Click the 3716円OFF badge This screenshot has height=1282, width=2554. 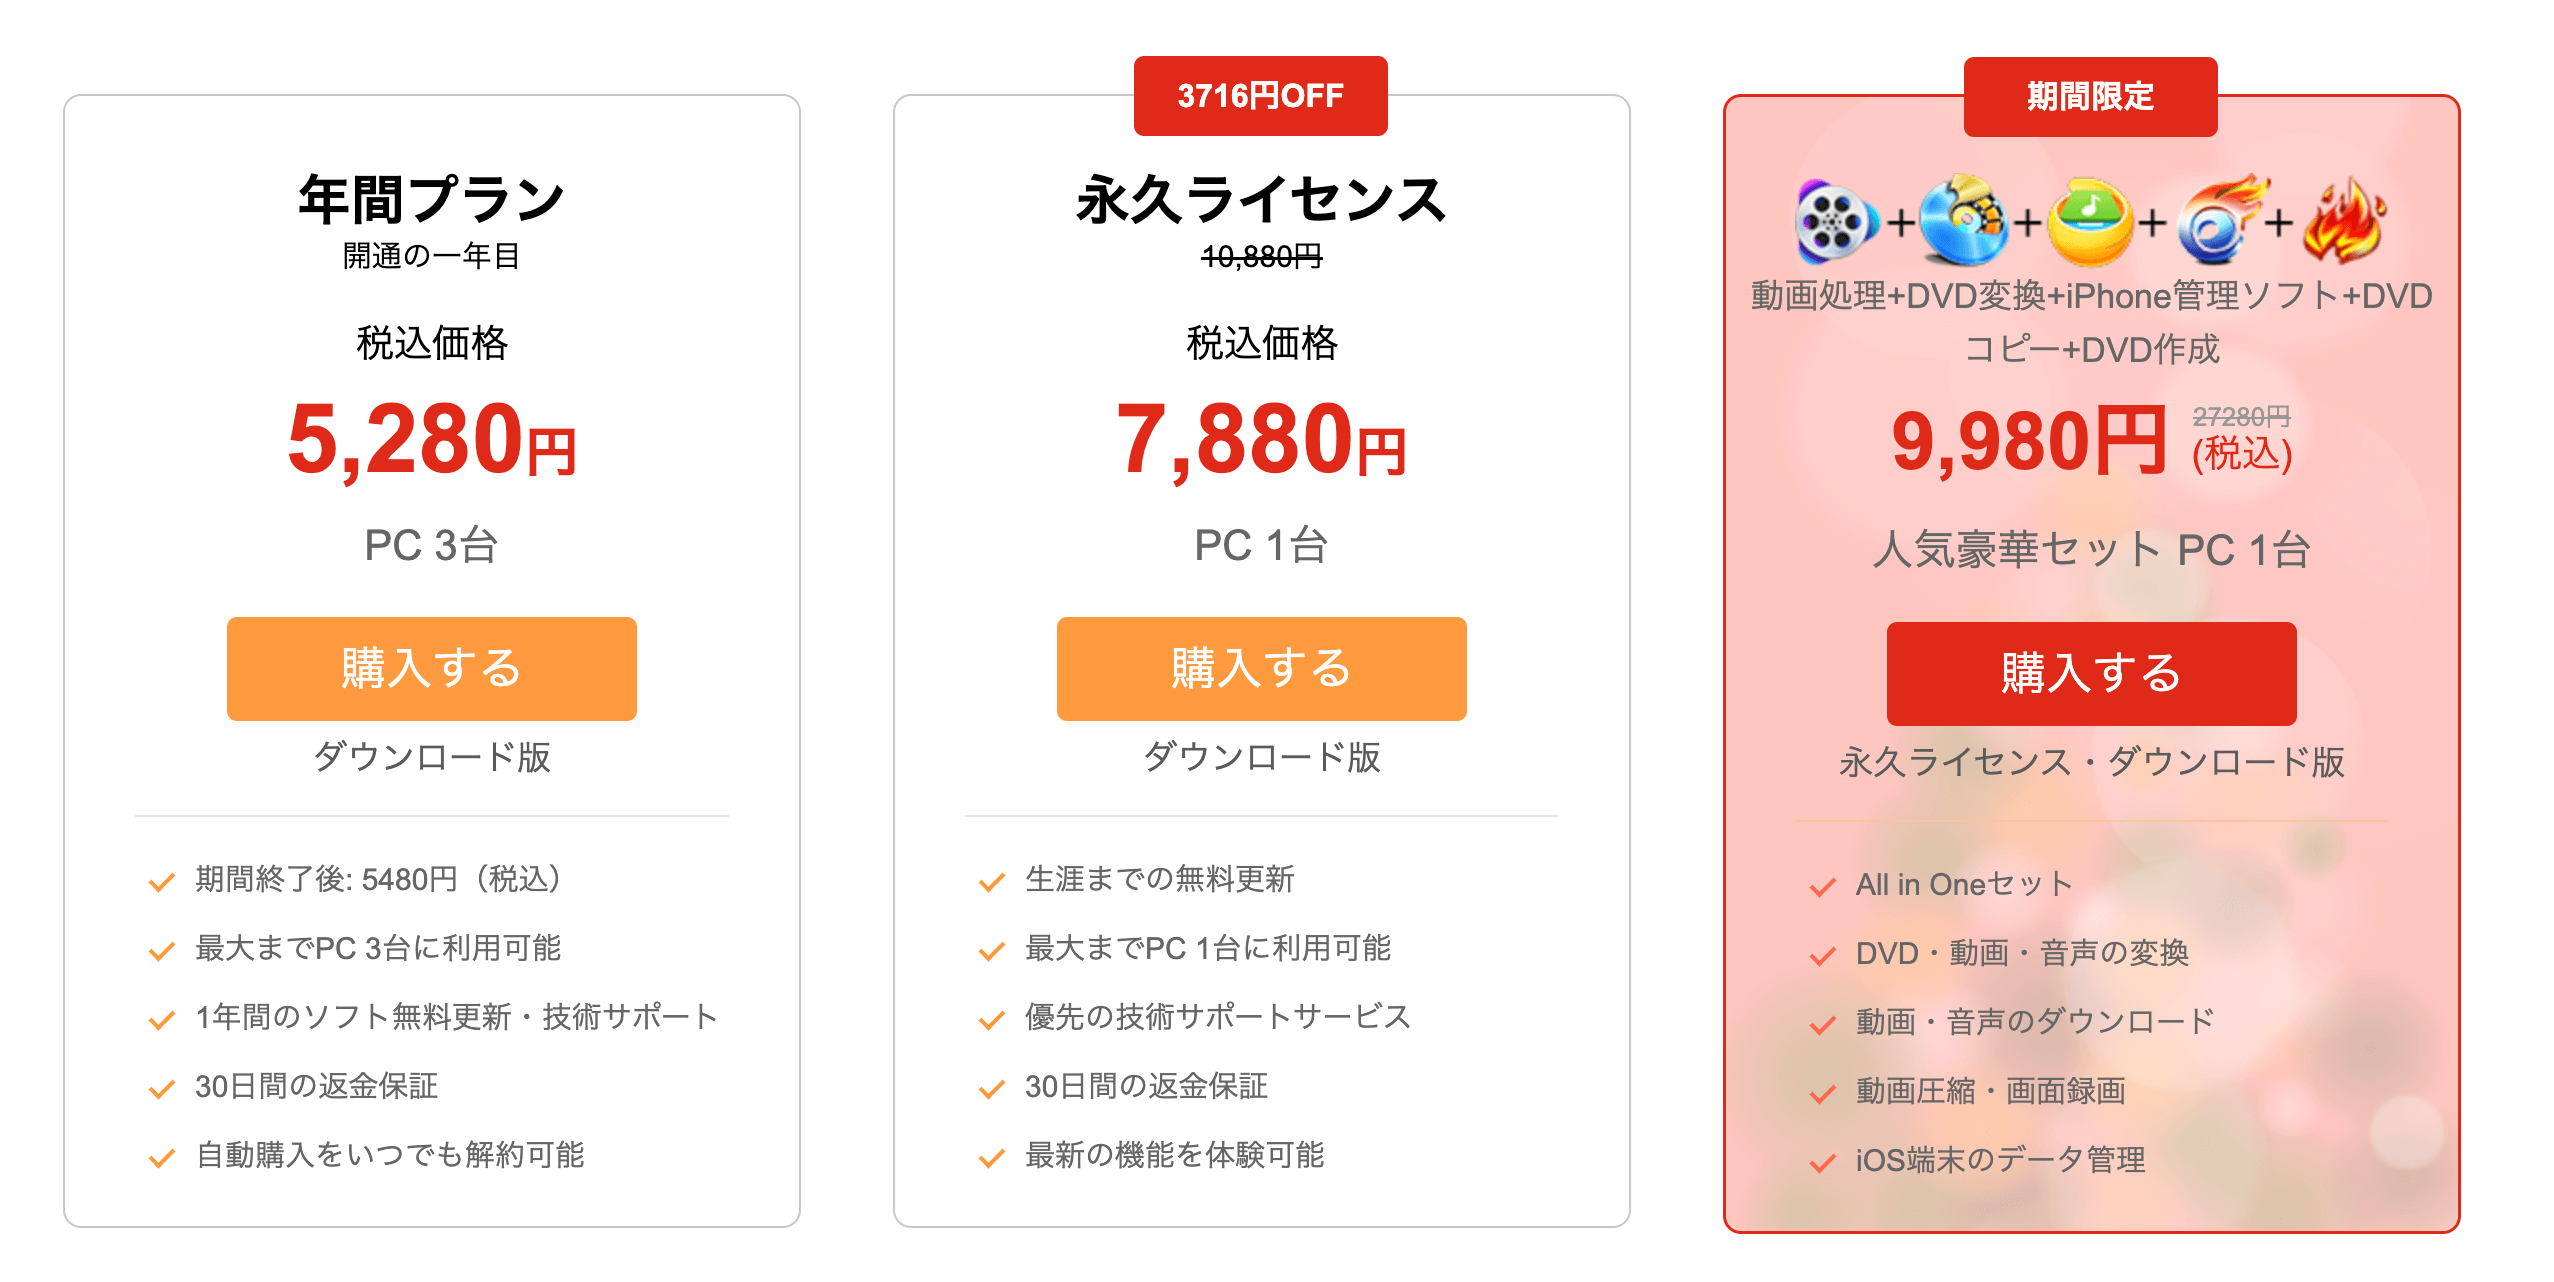point(1261,97)
